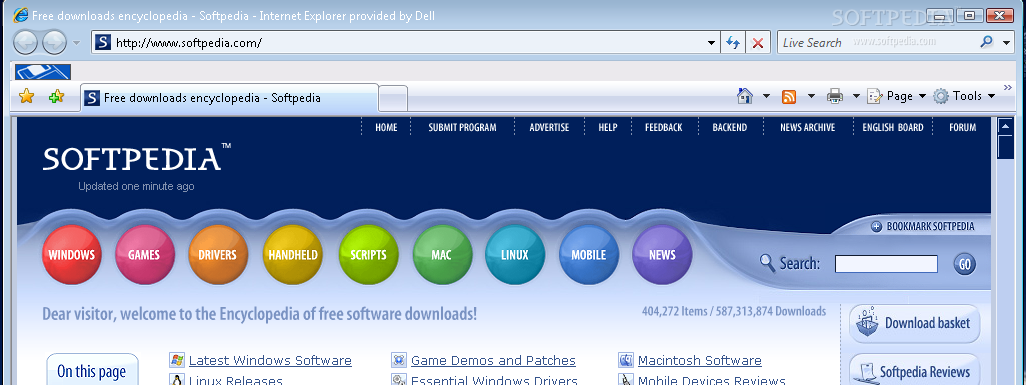Click the address bar URL field
1026x385 pixels.
[x=406, y=43]
